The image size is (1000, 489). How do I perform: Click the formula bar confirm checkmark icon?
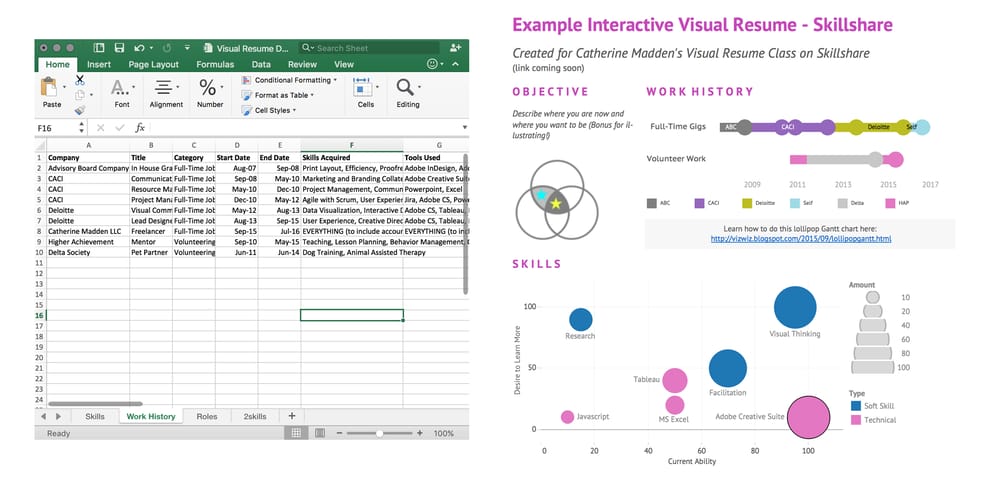[x=120, y=128]
